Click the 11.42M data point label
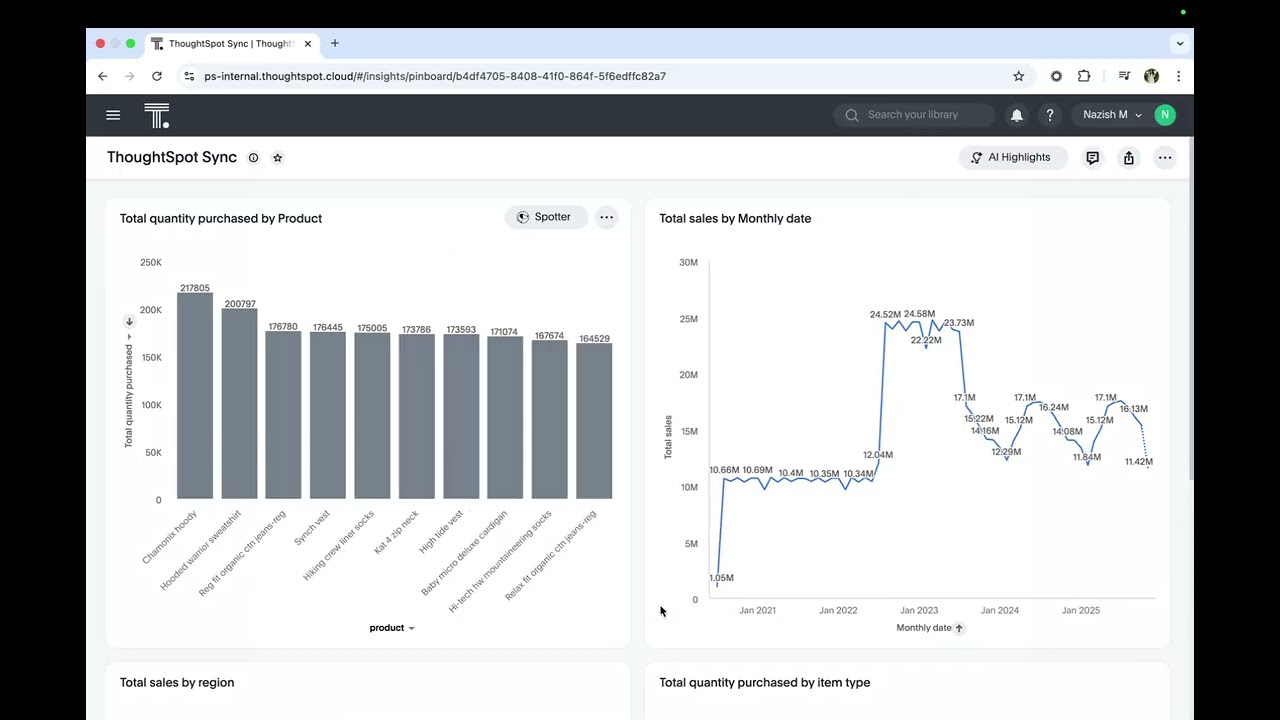Viewport: 1280px width, 720px height. 1139,462
